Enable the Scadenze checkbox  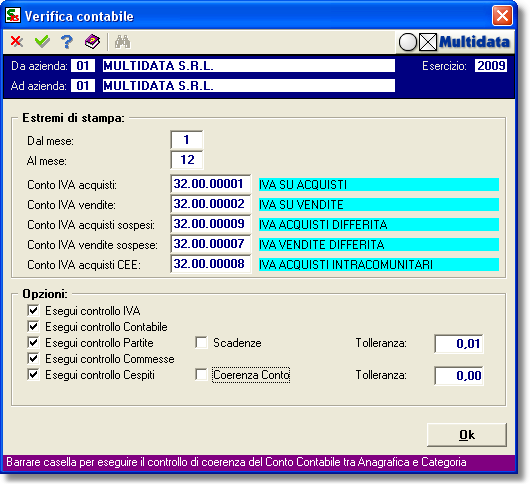coord(201,343)
